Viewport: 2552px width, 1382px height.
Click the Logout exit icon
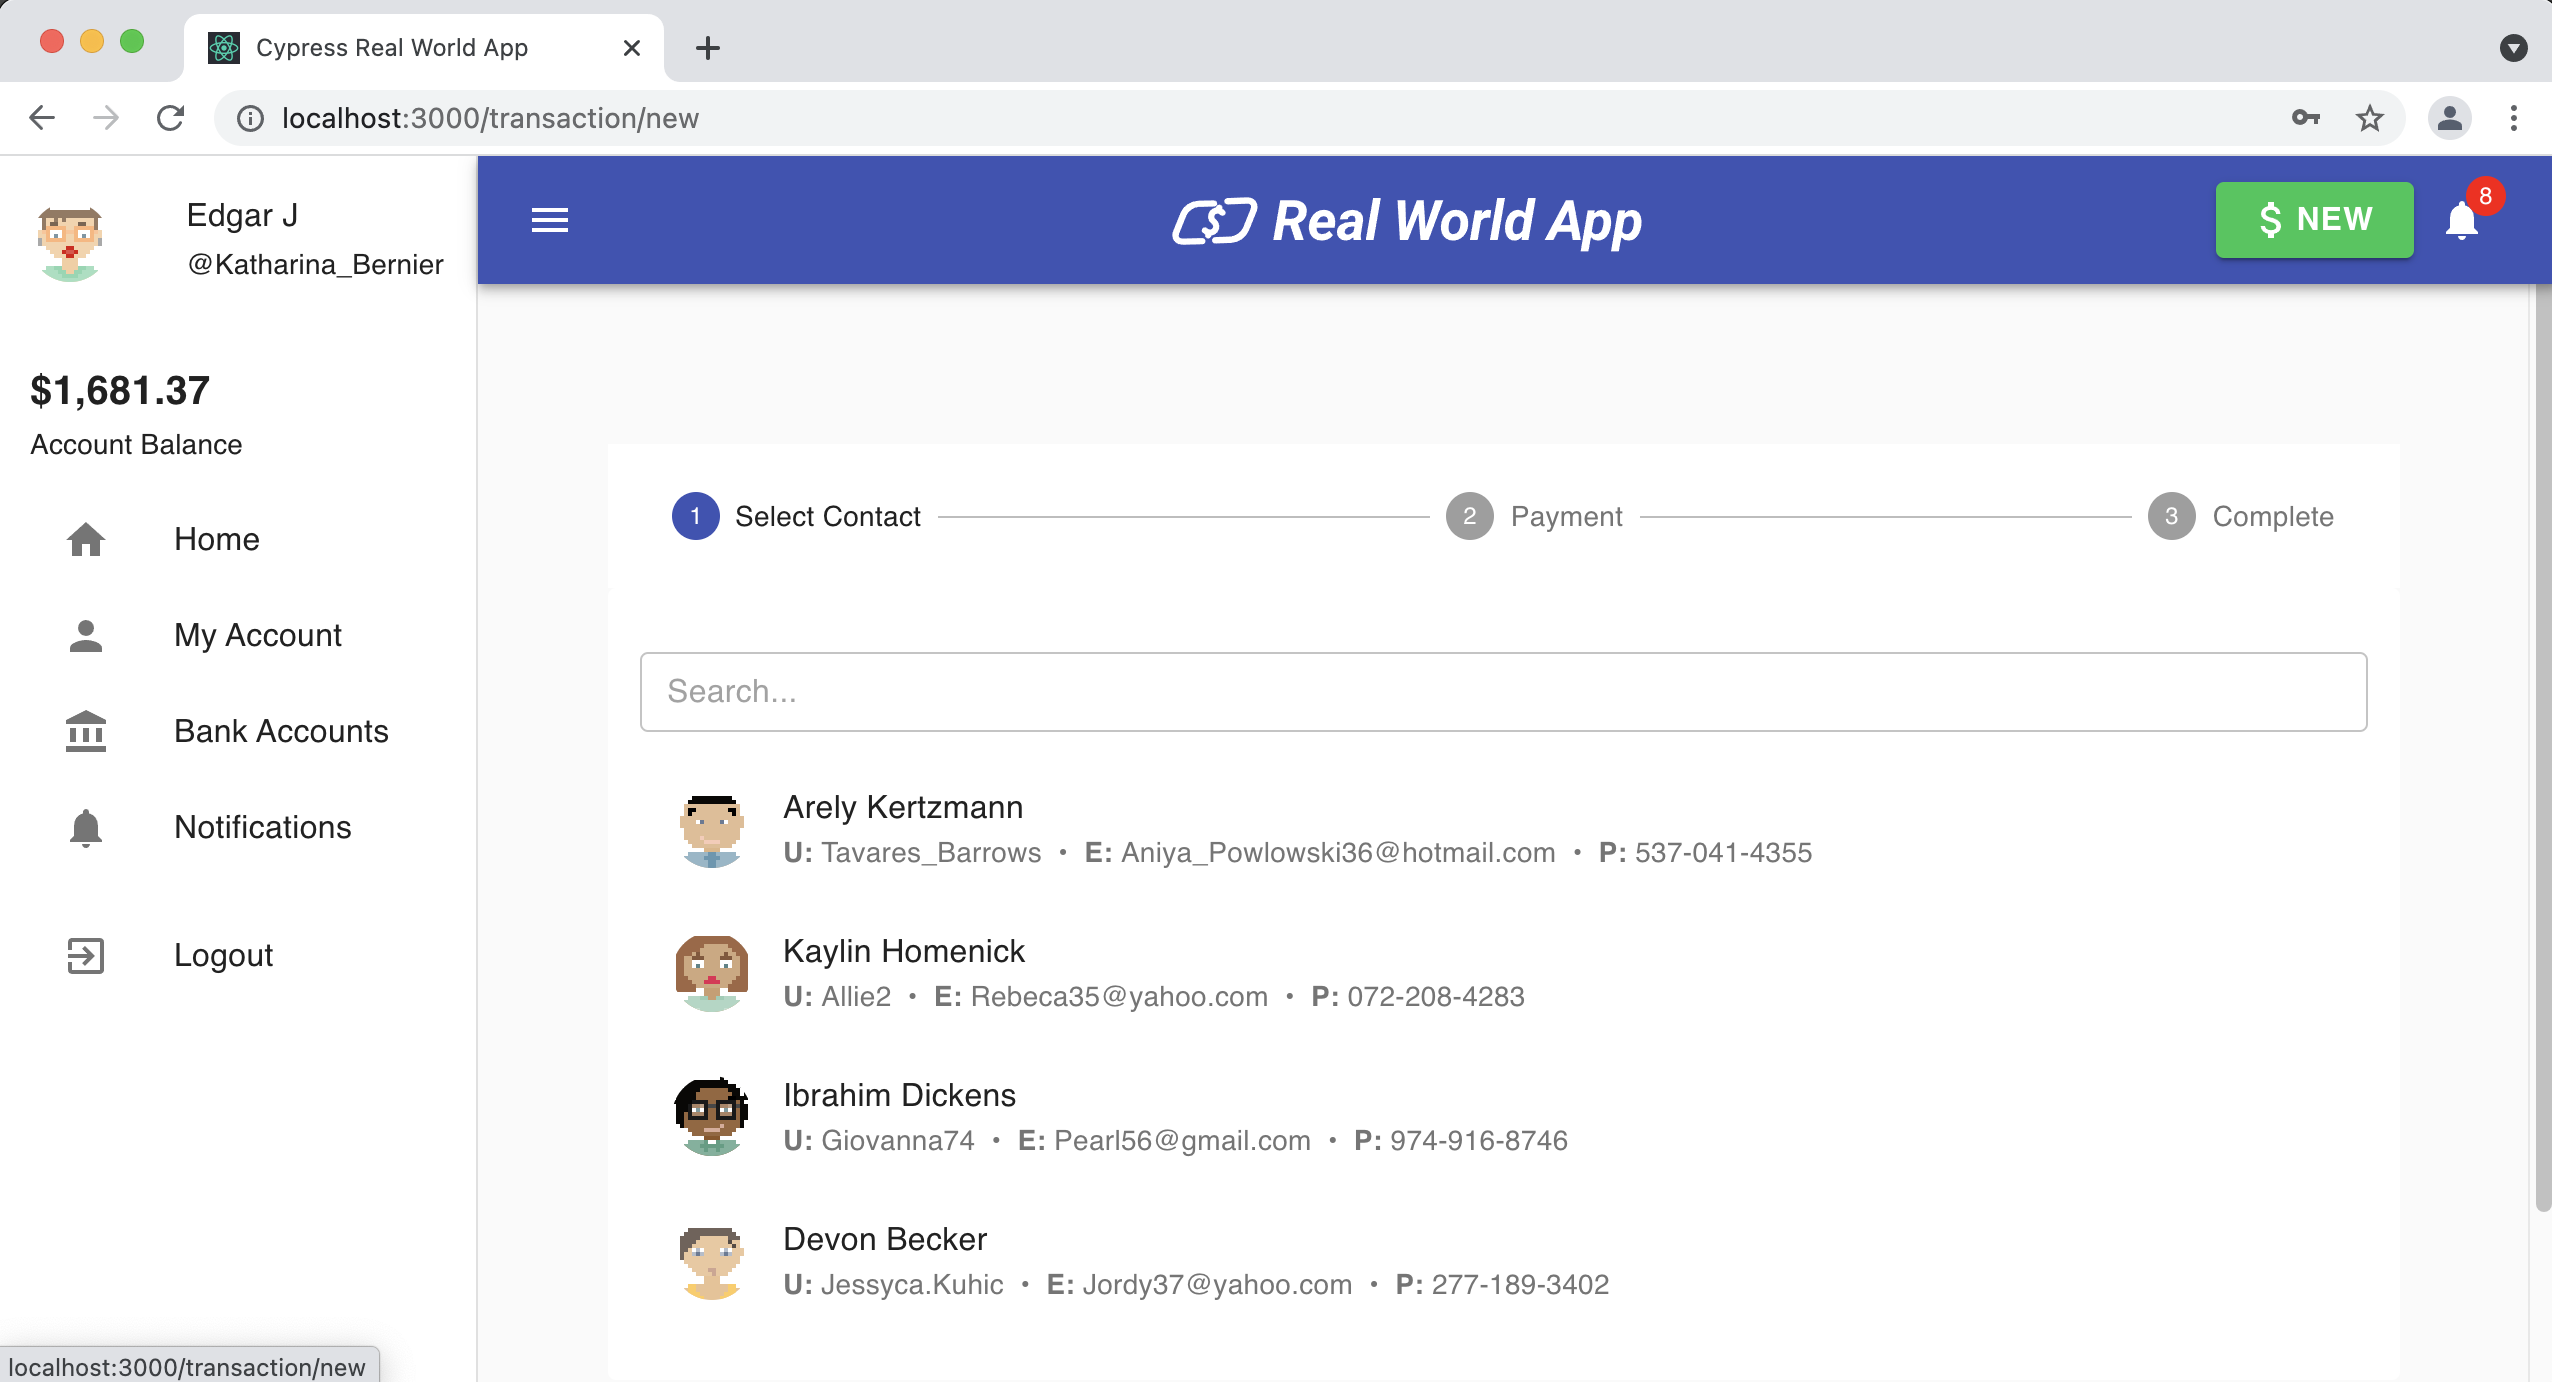[86, 955]
